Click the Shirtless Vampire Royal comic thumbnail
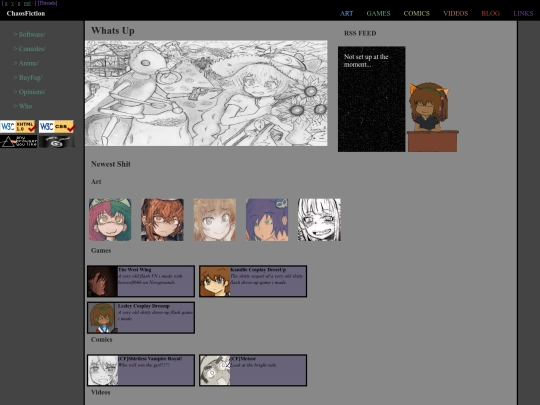This screenshot has height=405, width=540. tap(103, 370)
